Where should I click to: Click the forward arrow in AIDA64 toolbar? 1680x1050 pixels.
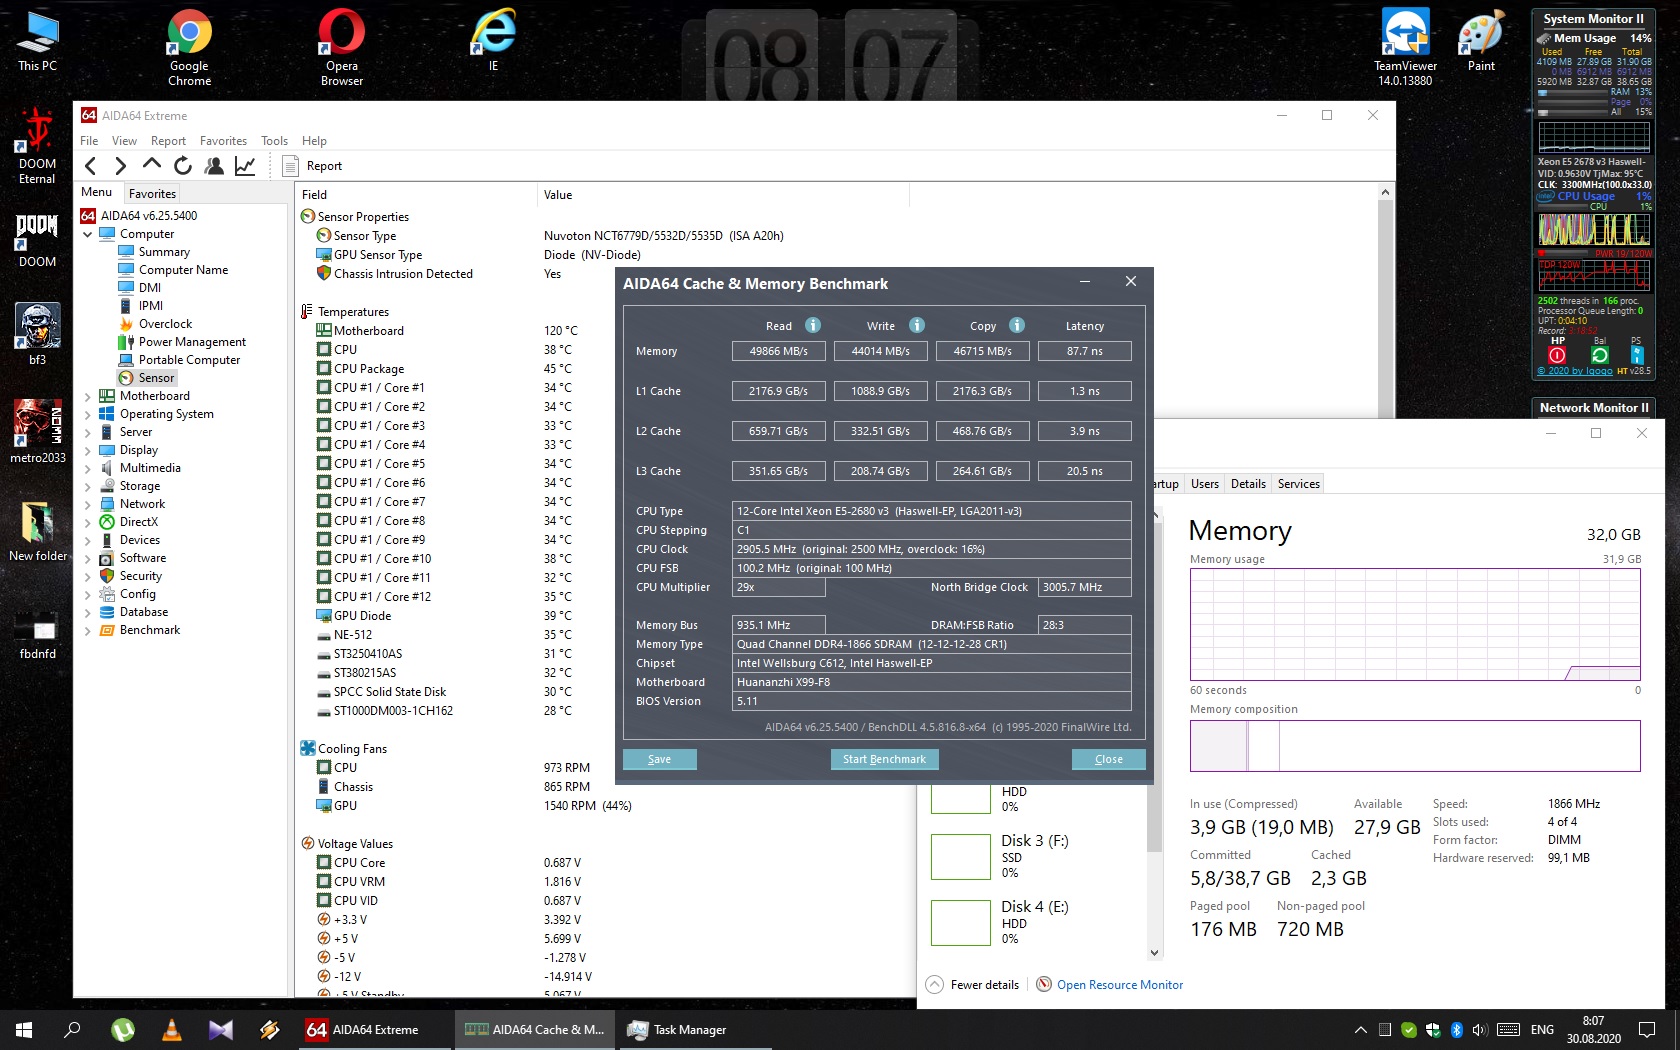(121, 166)
